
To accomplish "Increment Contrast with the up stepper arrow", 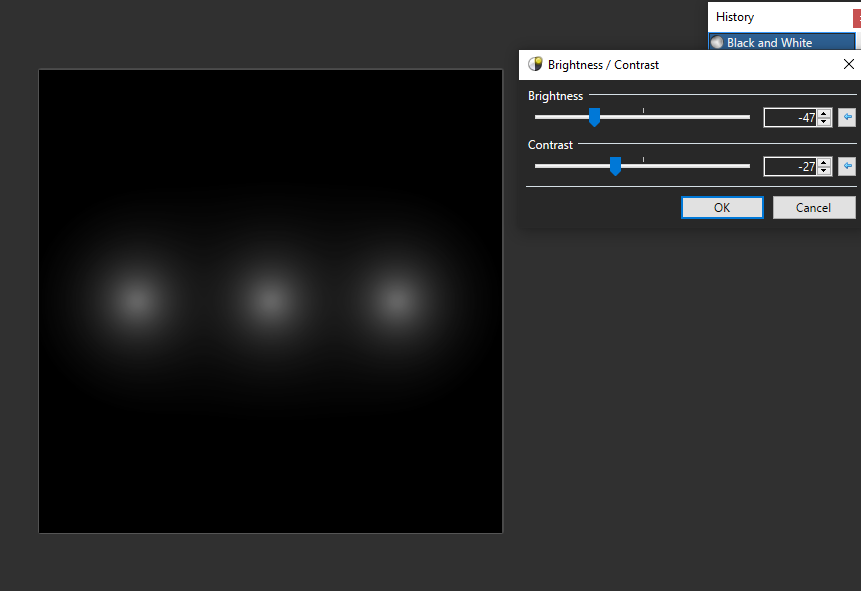I will tap(823, 162).
